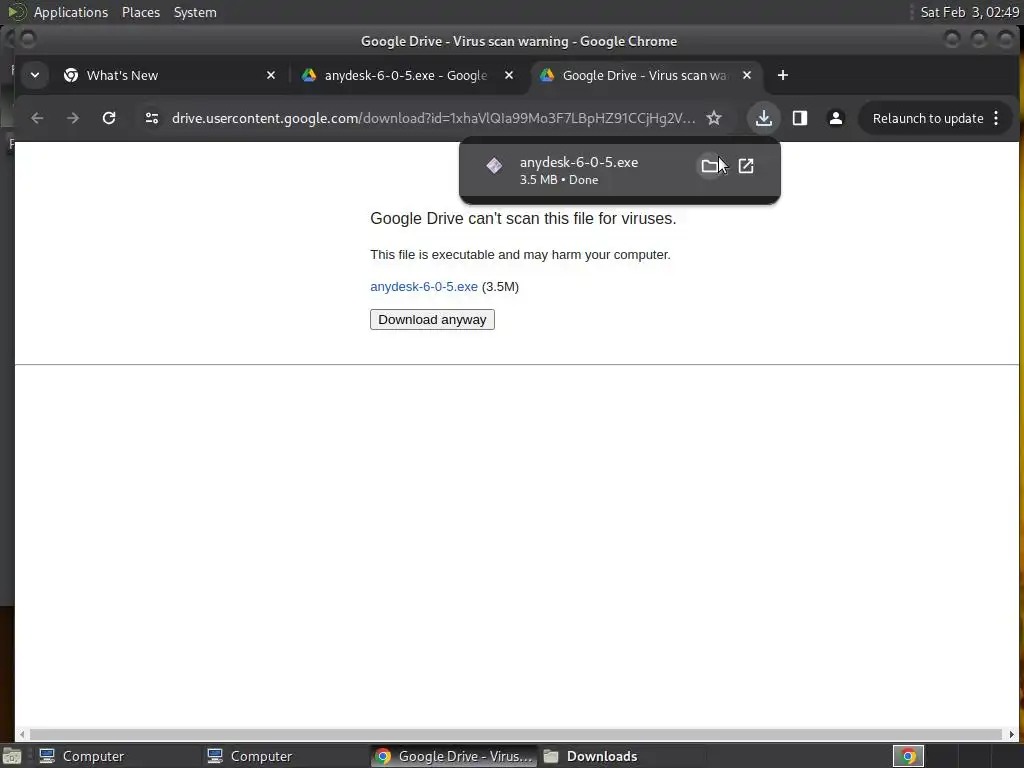Go back to previous page

pos(37,118)
